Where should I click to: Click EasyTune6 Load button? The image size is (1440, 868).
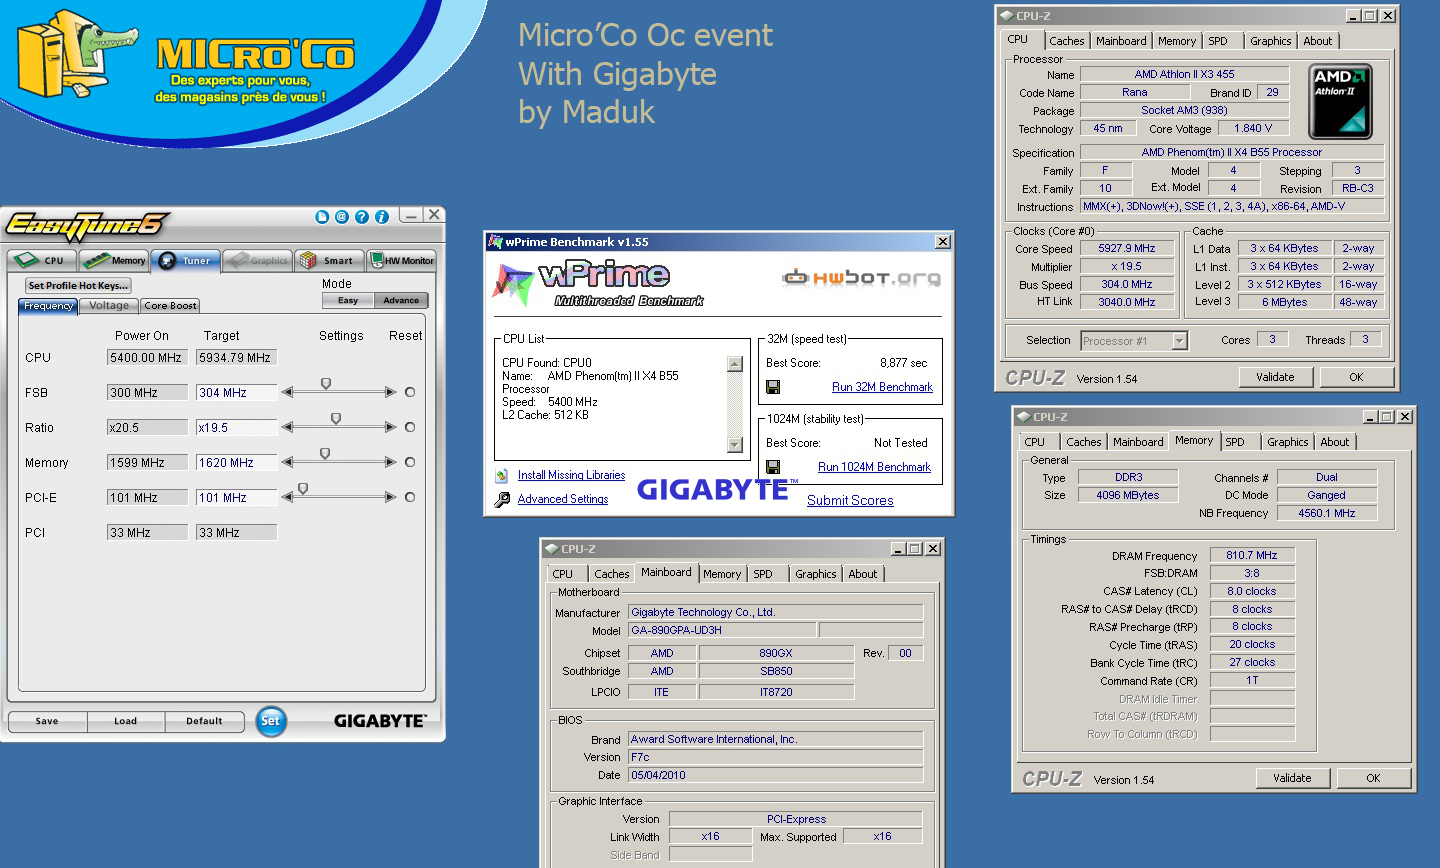[x=125, y=721]
